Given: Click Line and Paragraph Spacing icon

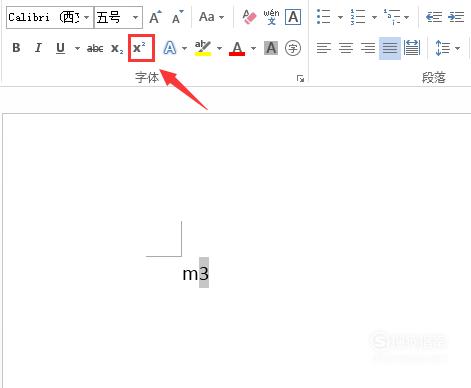Looking at the screenshot, I should pyautogui.click(x=443, y=48).
